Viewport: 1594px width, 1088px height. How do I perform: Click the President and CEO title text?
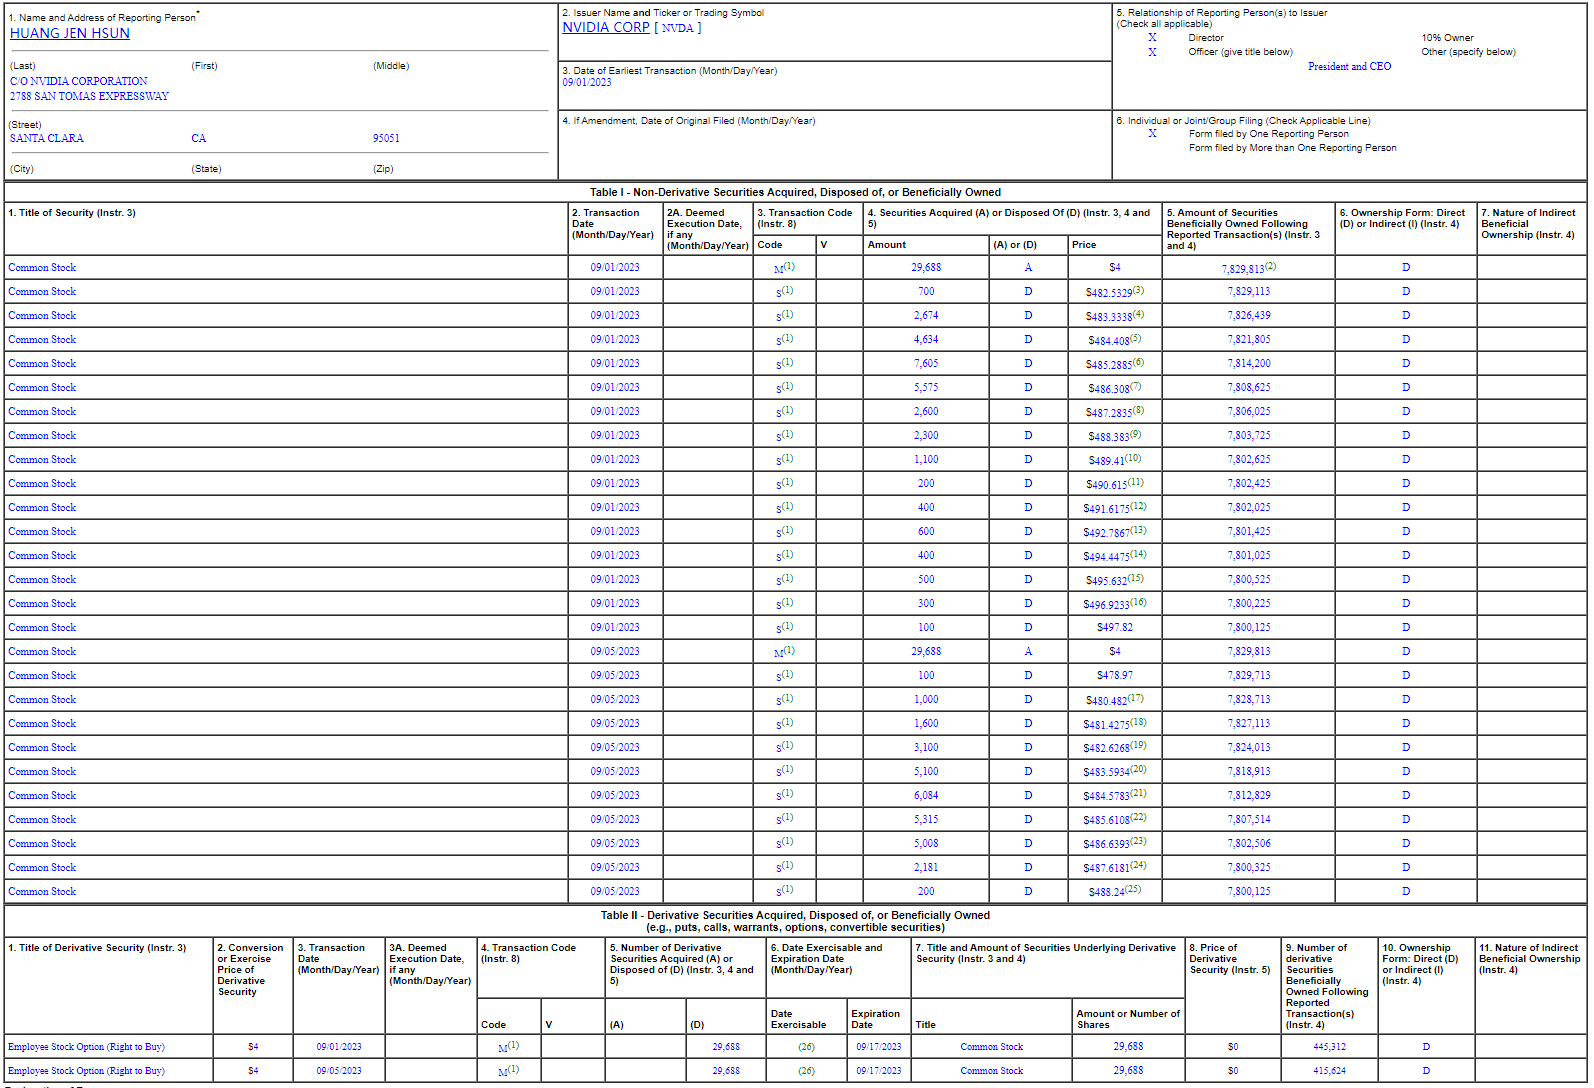tap(1349, 66)
